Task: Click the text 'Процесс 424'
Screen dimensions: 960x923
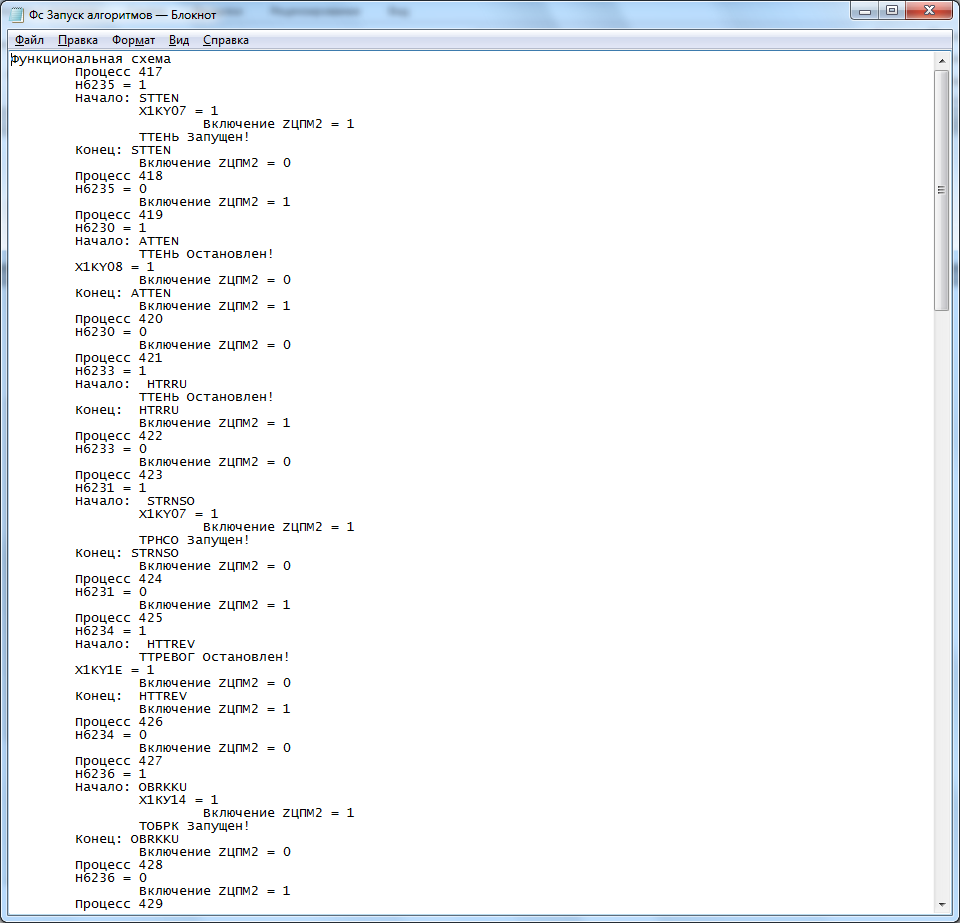Action: click(x=119, y=579)
